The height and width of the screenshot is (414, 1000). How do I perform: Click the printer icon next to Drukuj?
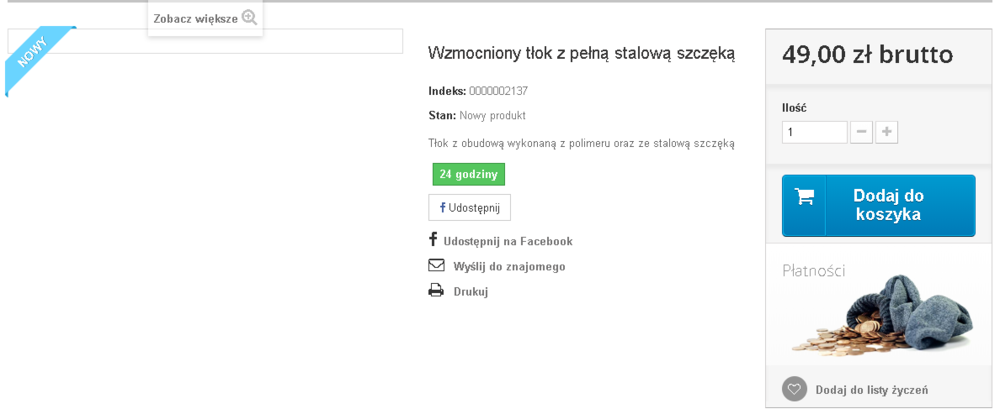(436, 291)
